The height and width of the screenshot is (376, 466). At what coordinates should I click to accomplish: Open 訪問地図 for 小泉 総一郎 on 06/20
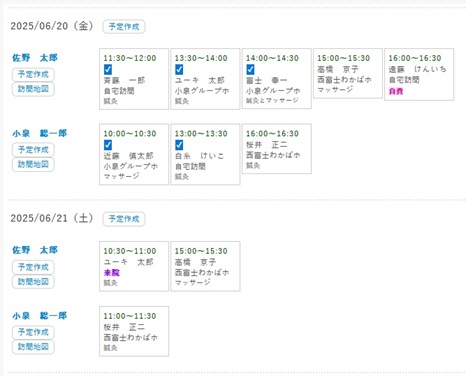[x=33, y=164]
